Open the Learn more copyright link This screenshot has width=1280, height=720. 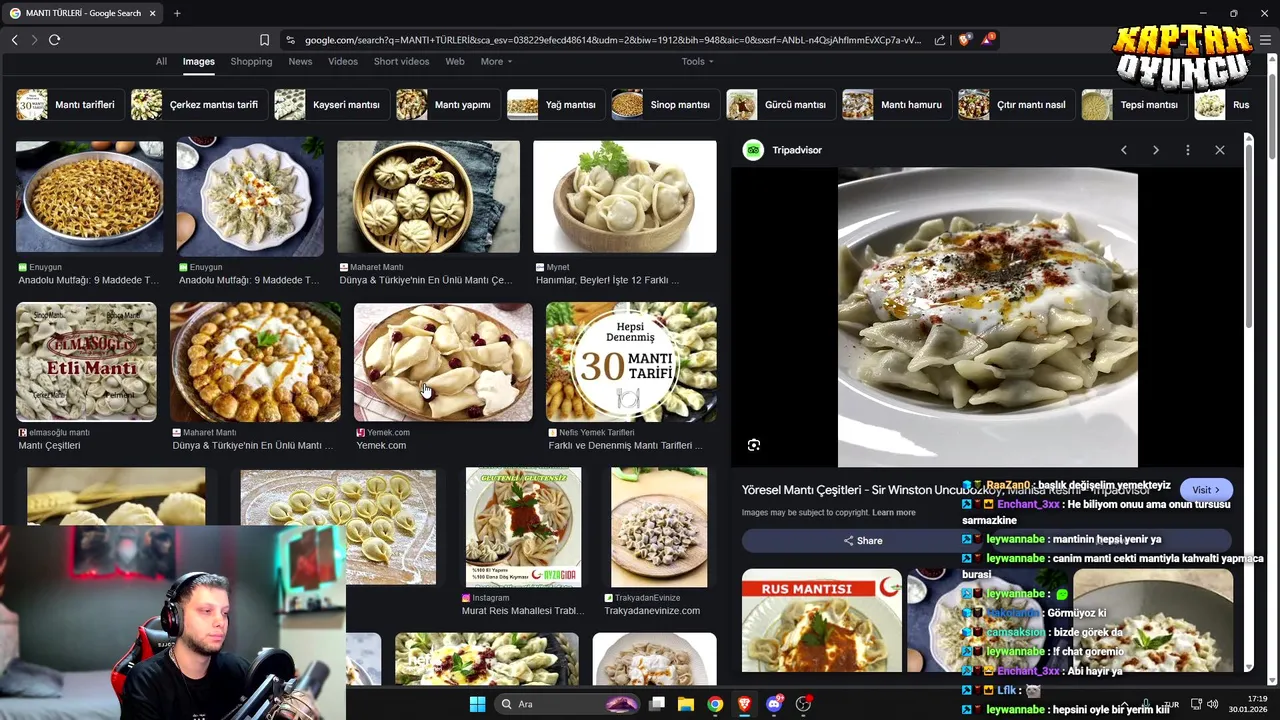[894, 513]
